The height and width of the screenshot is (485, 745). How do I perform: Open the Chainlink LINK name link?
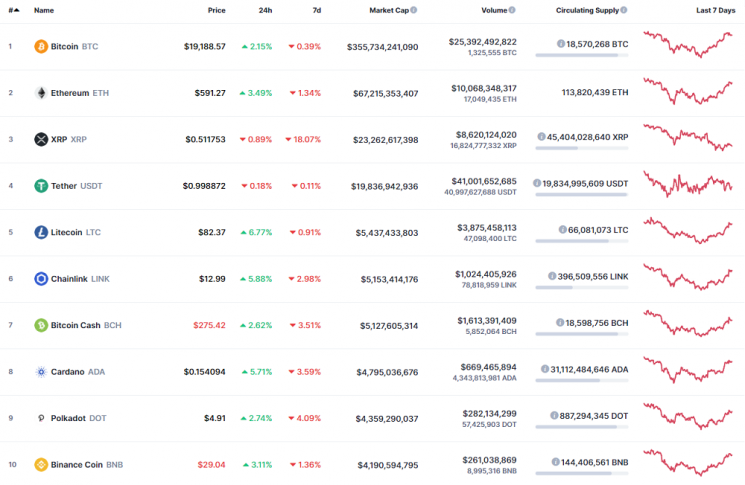pos(80,279)
